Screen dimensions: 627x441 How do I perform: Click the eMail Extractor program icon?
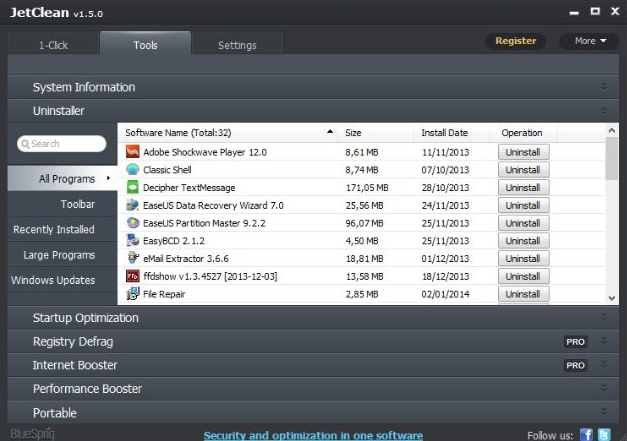(x=133, y=258)
